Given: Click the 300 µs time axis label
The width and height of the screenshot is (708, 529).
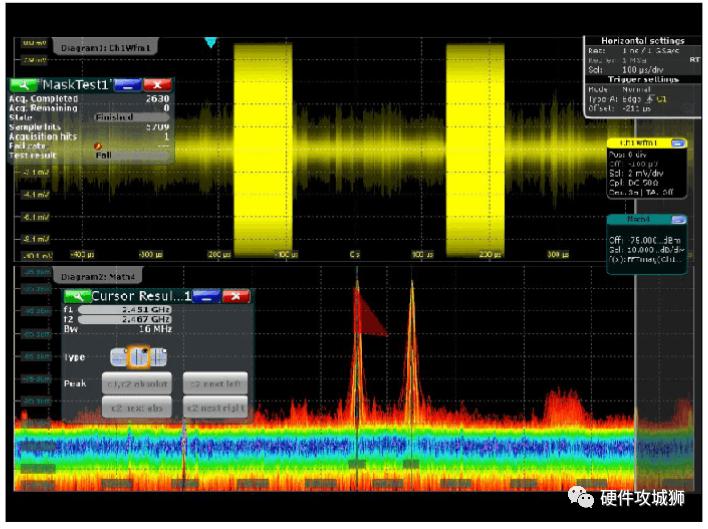Looking at the screenshot, I should pos(558,255).
